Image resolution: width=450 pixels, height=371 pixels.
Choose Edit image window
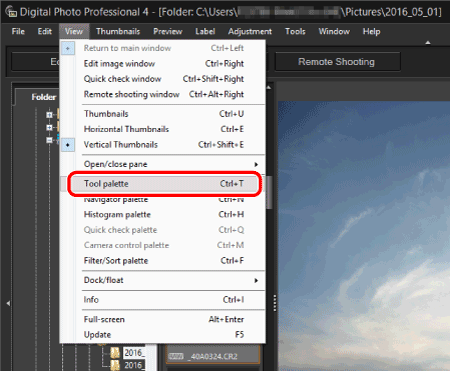163,63
